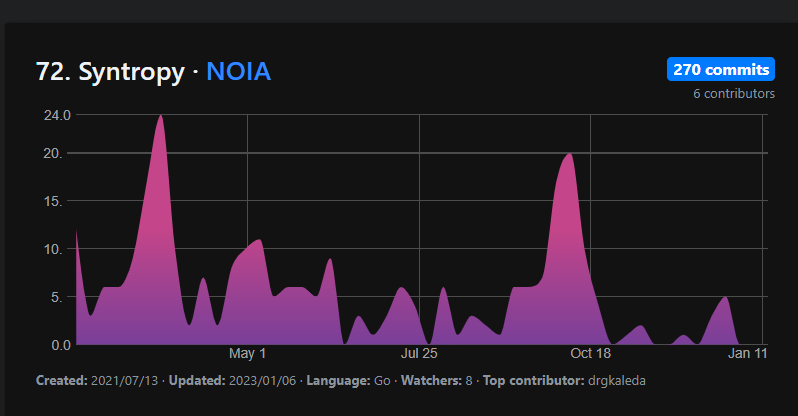Click the 0.0 y-axis label
This screenshot has width=798, height=416.
61,345
